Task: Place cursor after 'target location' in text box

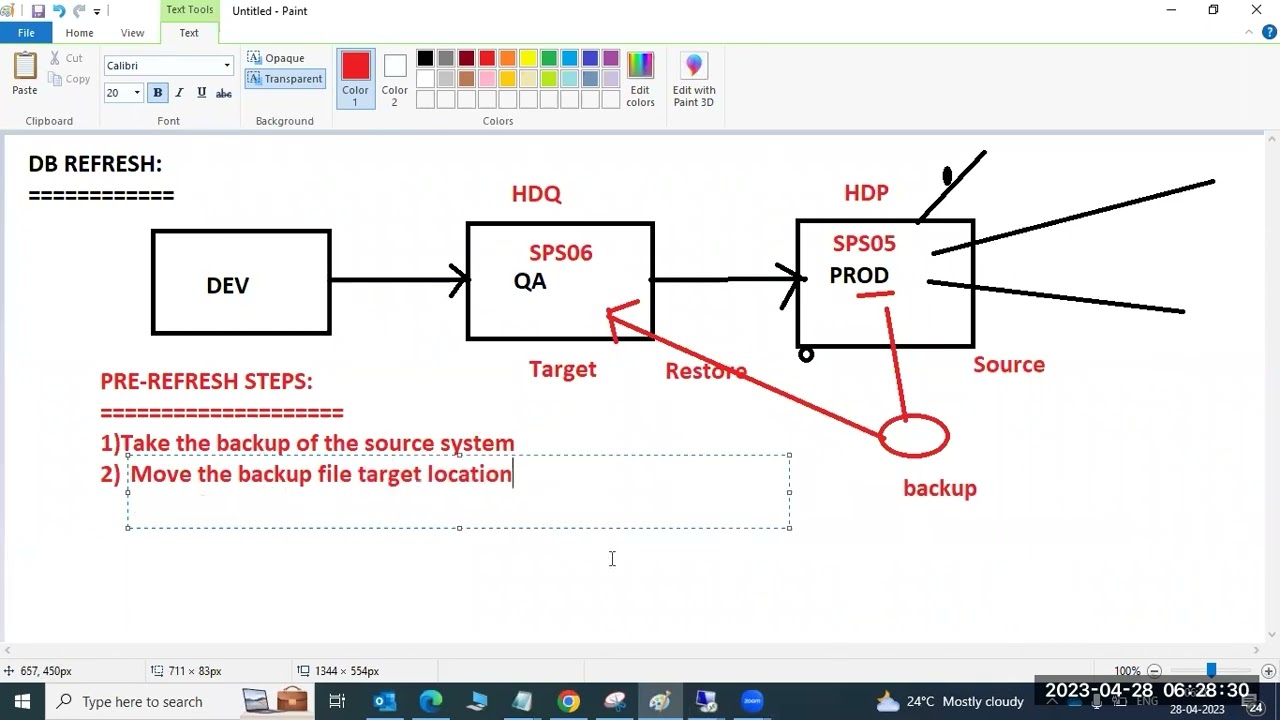Action: click(x=513, y=474)
